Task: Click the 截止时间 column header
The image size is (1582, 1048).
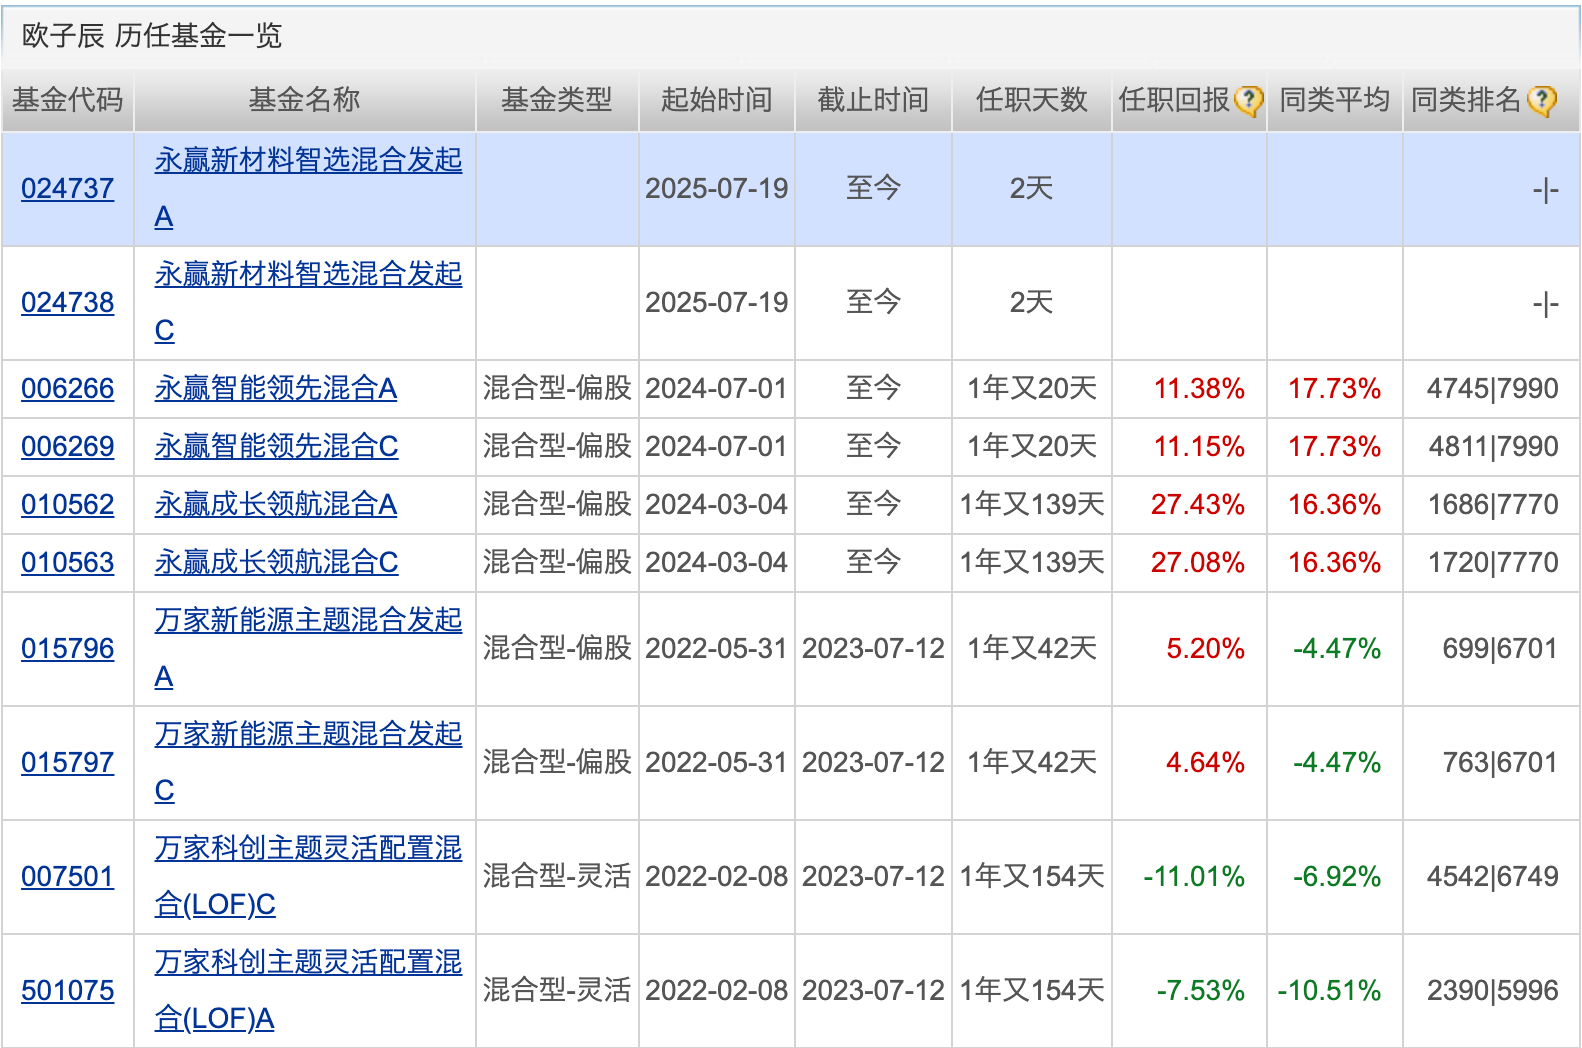Action: click(873, 100)
